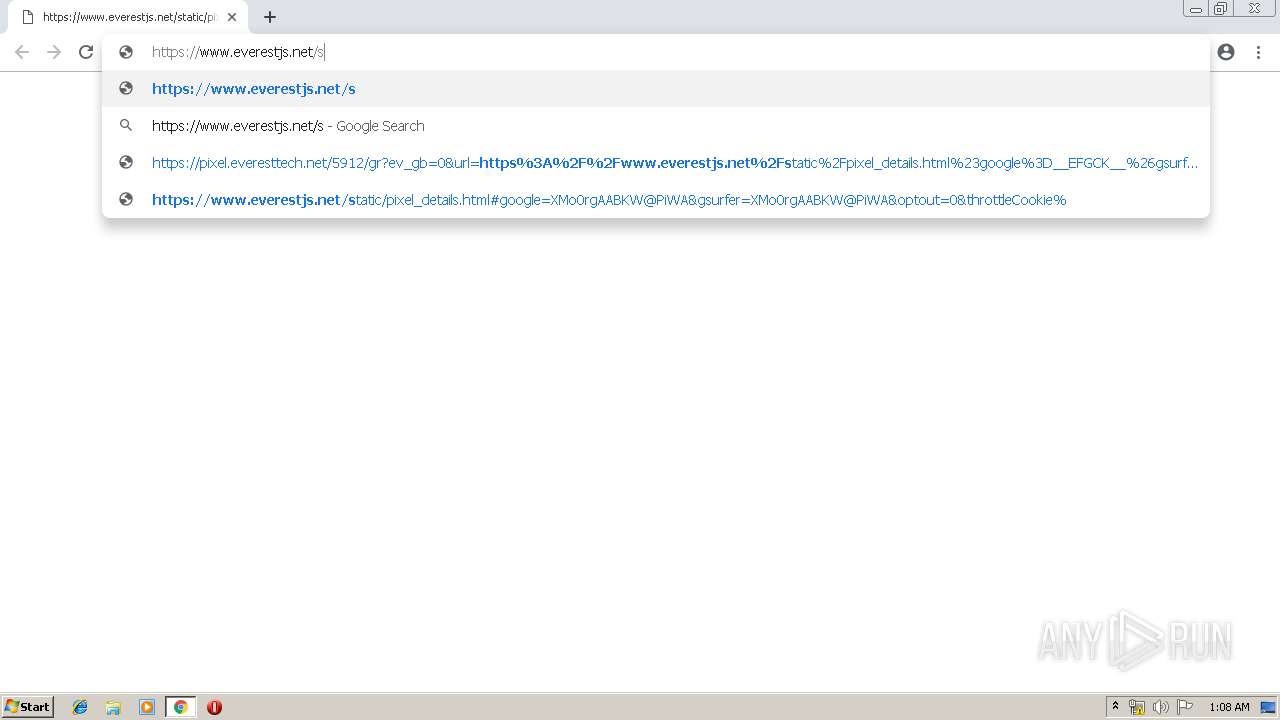Click globe icon beside pixel.everesttech.net suggestion
Image resolution: width=1280 pixels, height=720 pixels.
click(x=126, y=163)
